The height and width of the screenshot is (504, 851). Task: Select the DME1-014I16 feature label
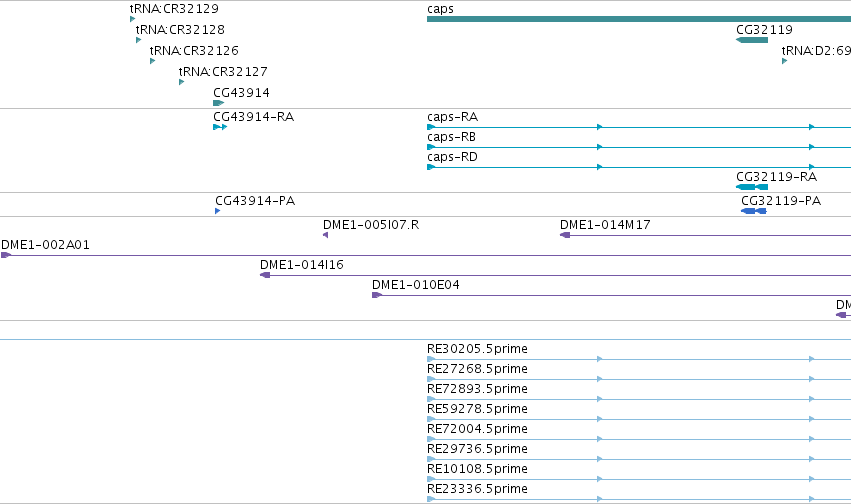coord(302,265)
